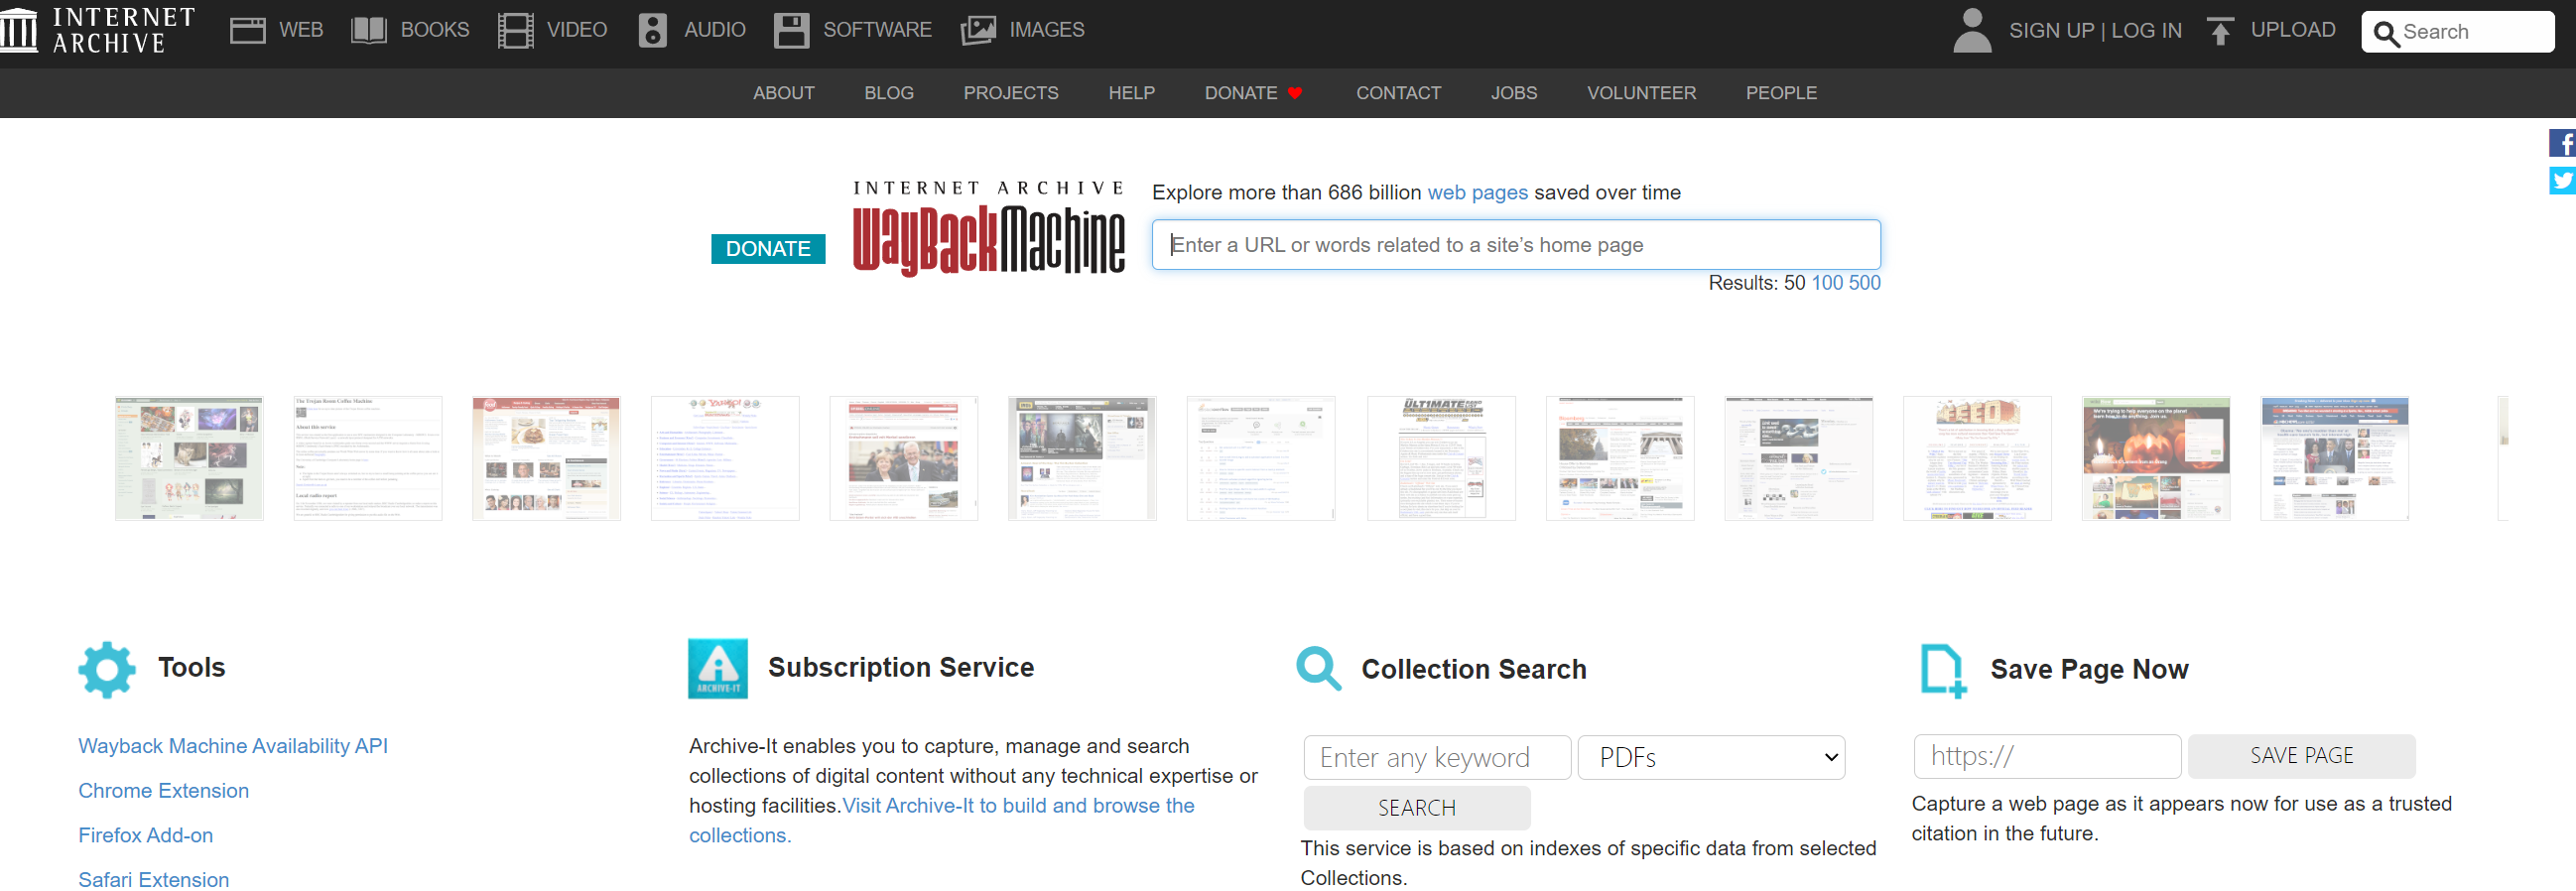Open the BLOG menu item
2576x891 pixels.
[x=888, y=93]
